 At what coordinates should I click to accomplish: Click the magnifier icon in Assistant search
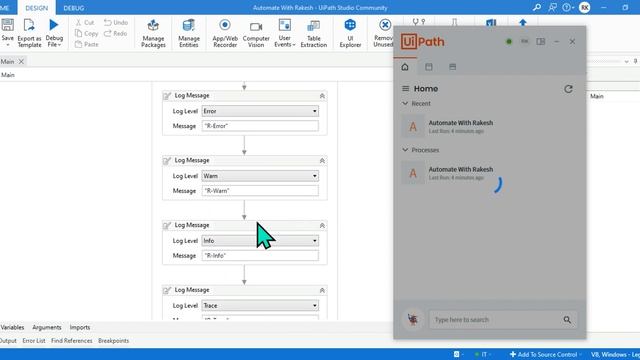click(x=567, y=320)
